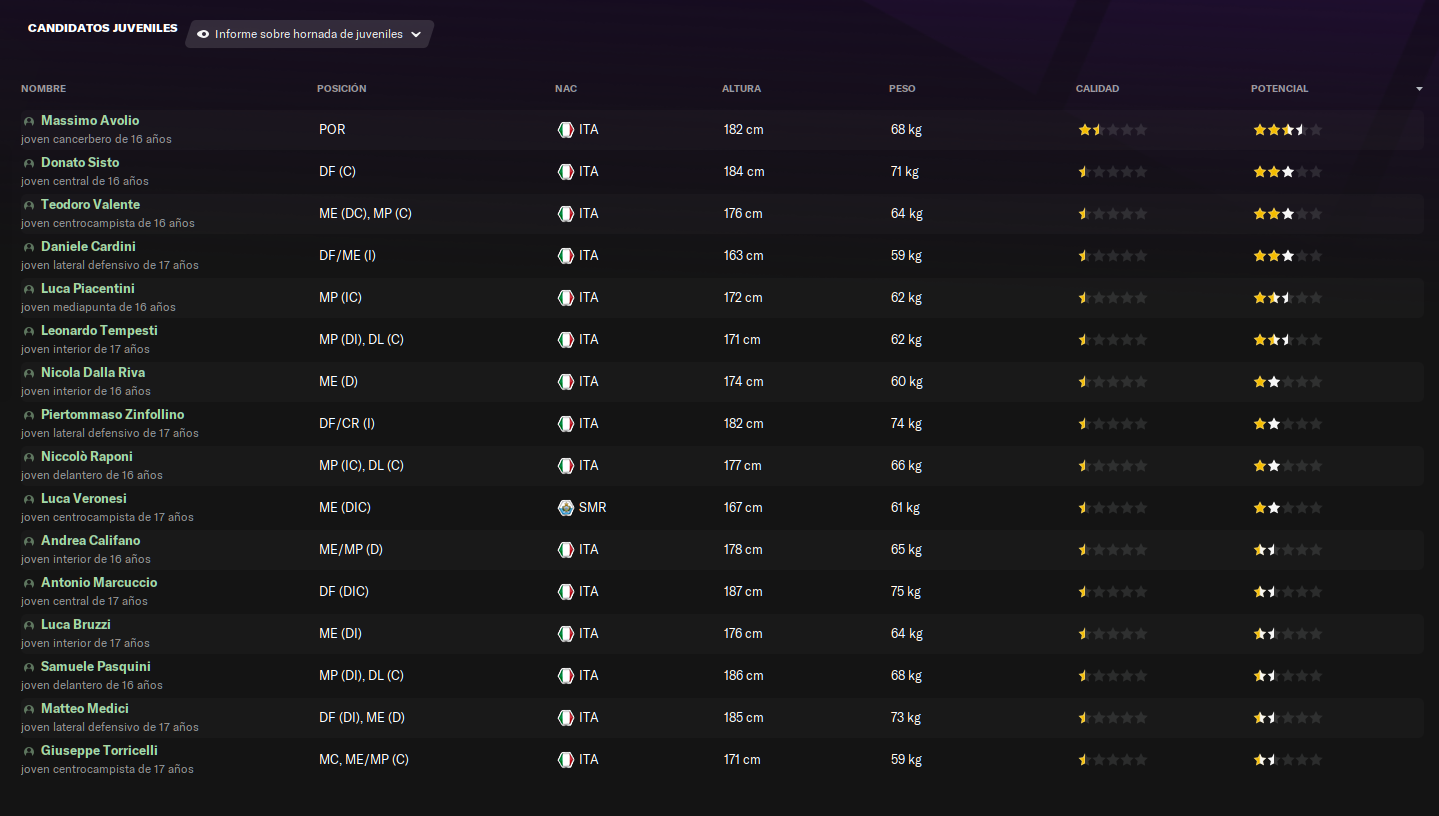
Task: Click the Italian flag in Giuseppe Torricelli's row
Action: click(x=565, y=759)
